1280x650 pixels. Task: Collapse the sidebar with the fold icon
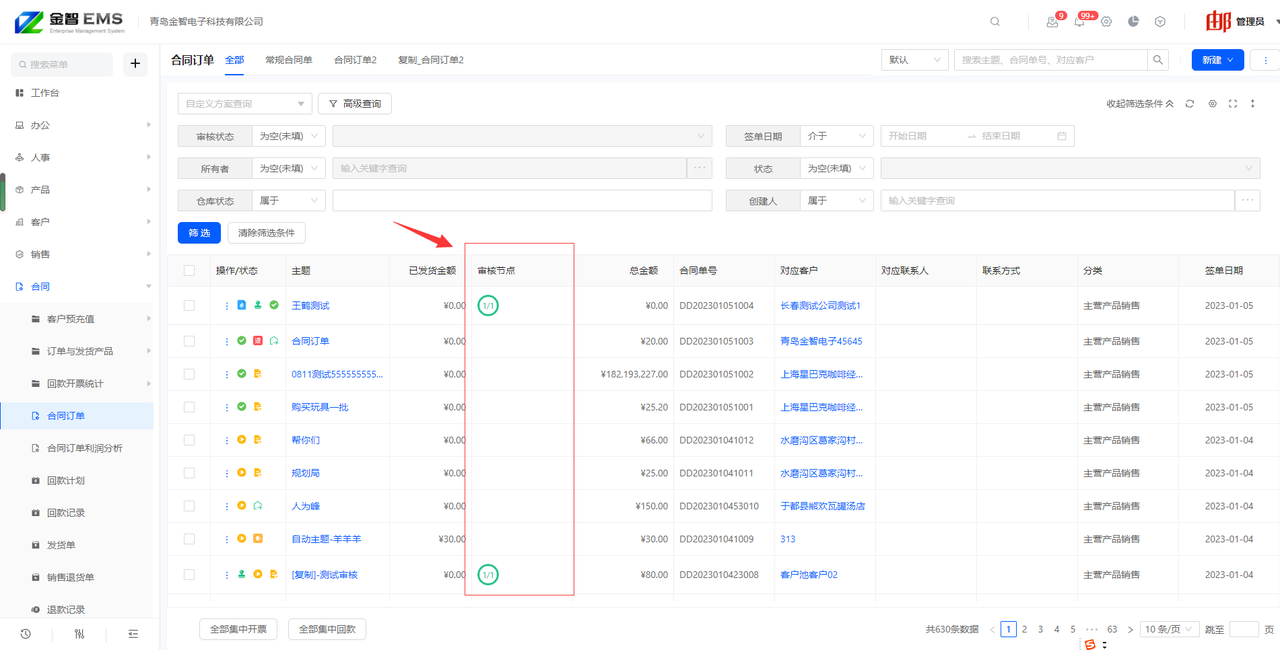[133, 634]
